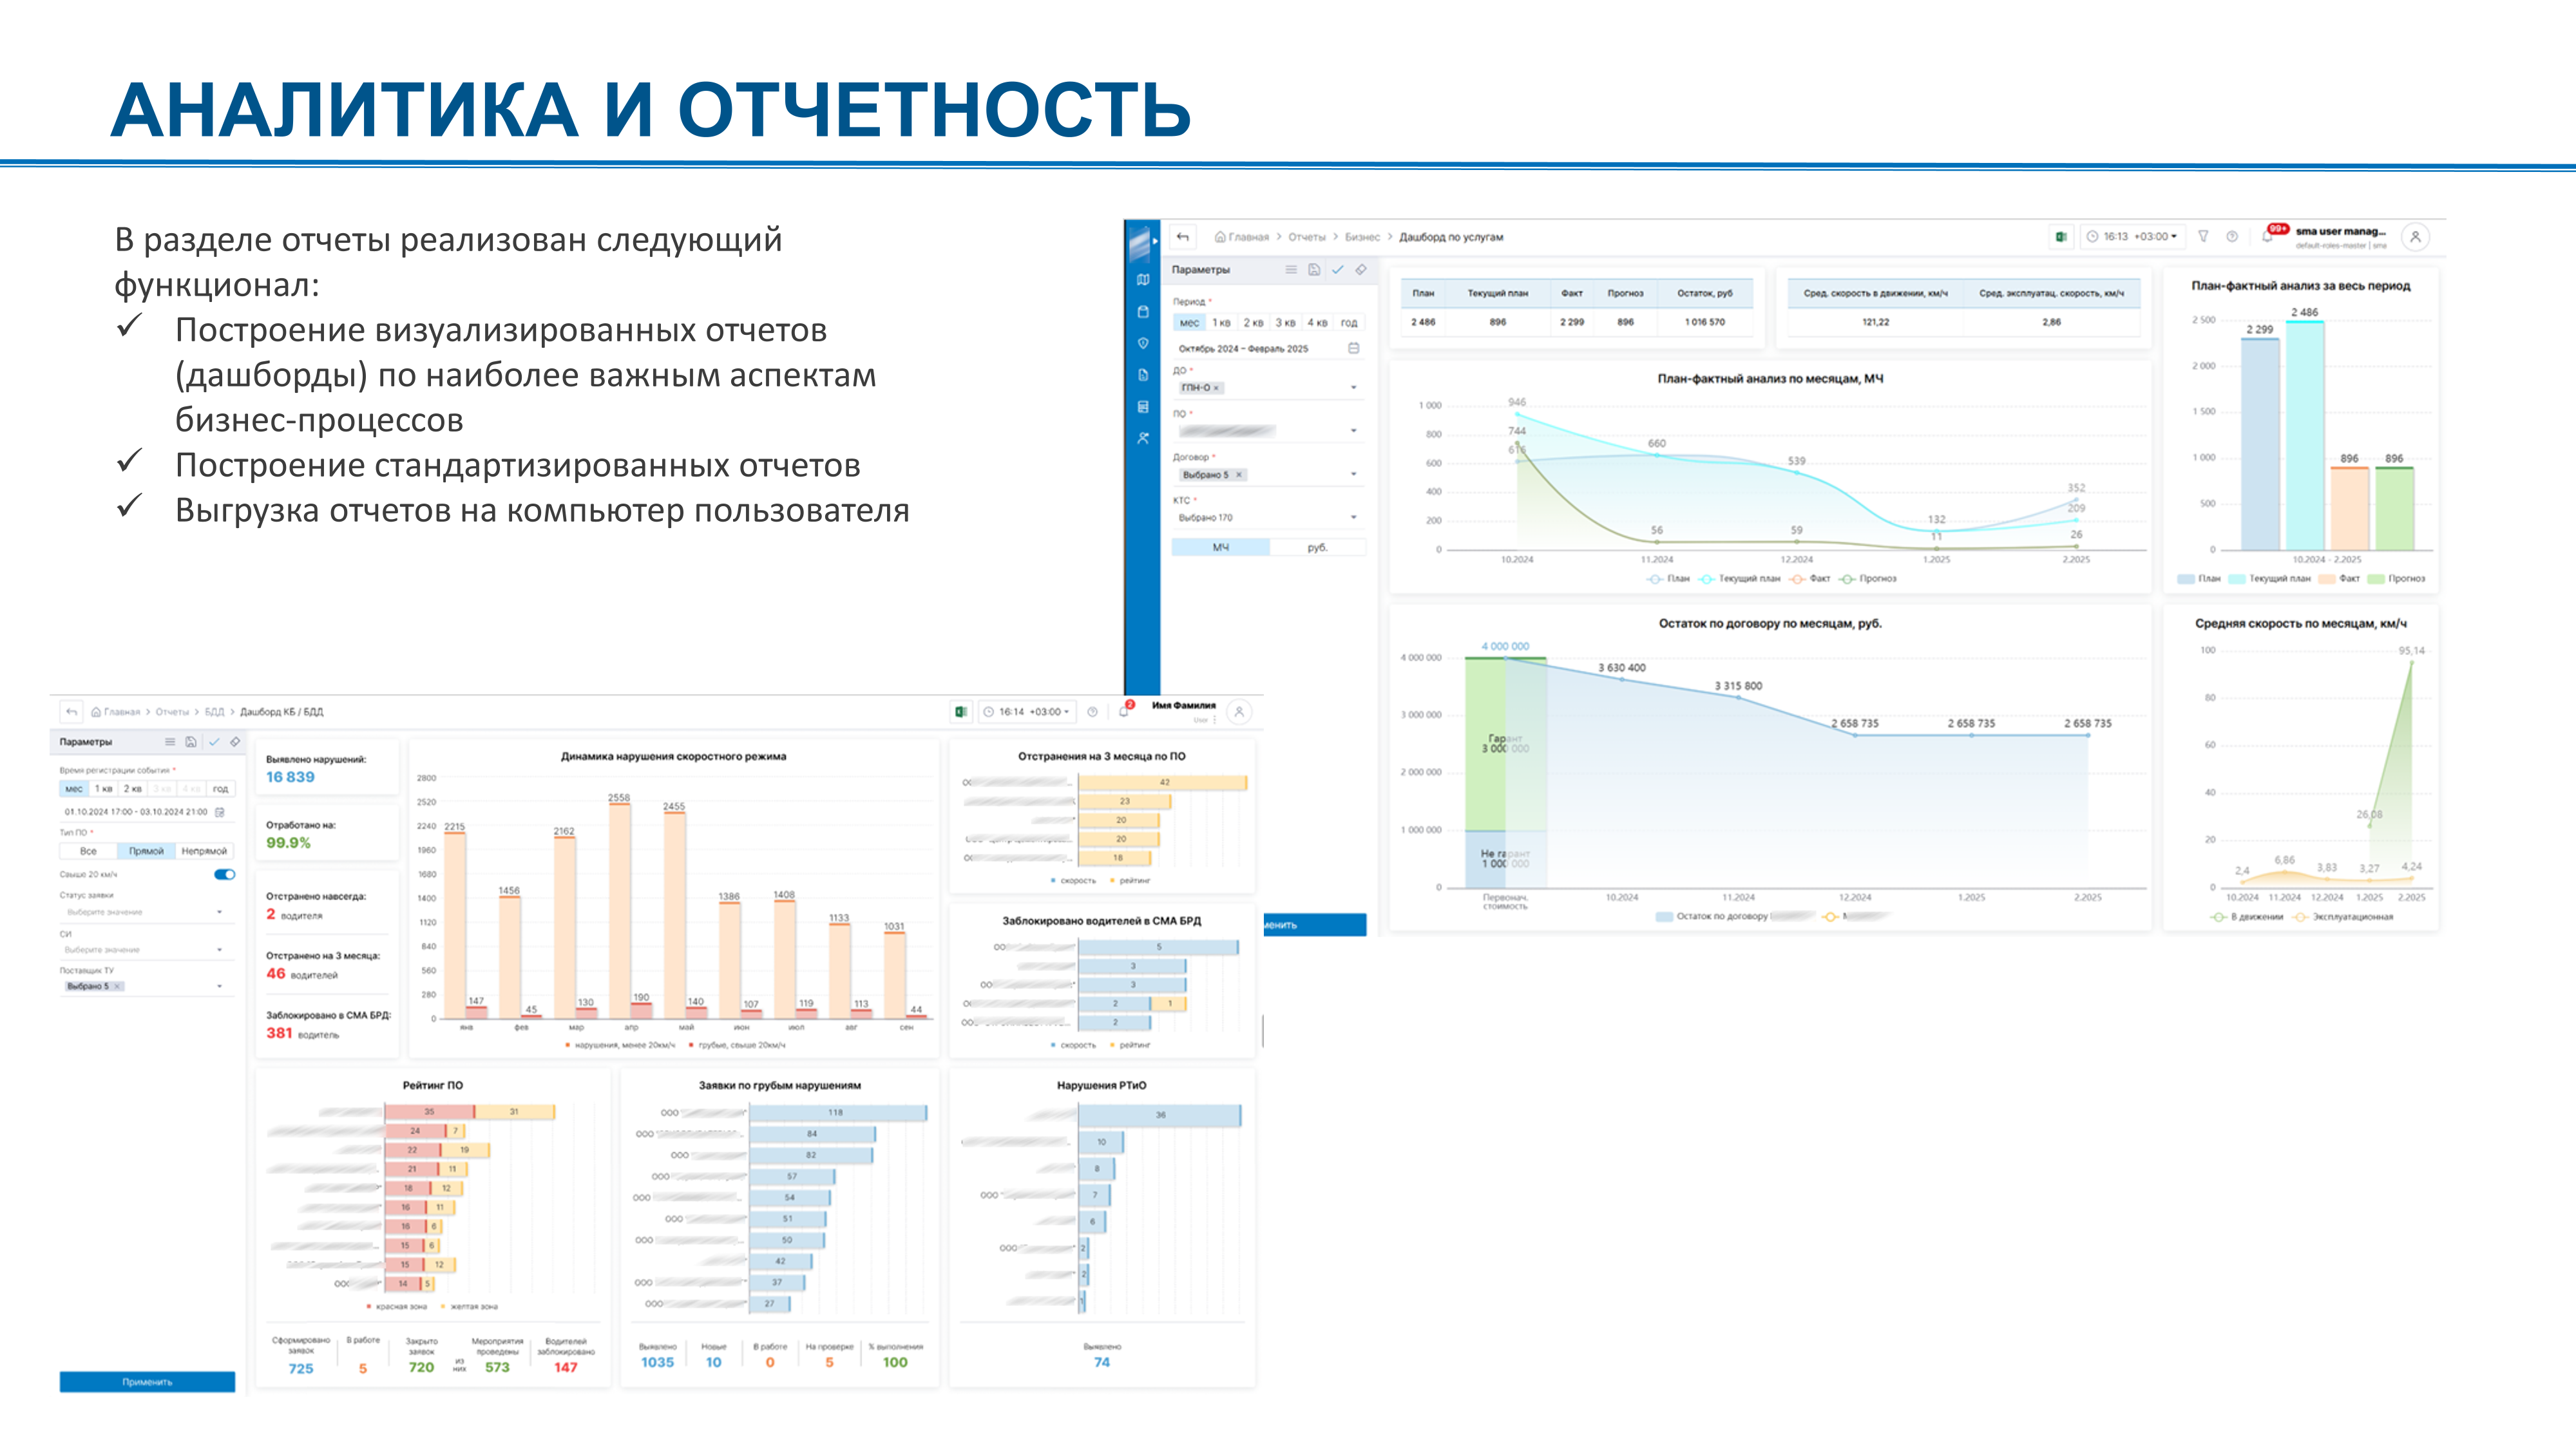Click the Применить button
The height and width of the screenshot is (1449, 2576).
[x=147, y=1382]
